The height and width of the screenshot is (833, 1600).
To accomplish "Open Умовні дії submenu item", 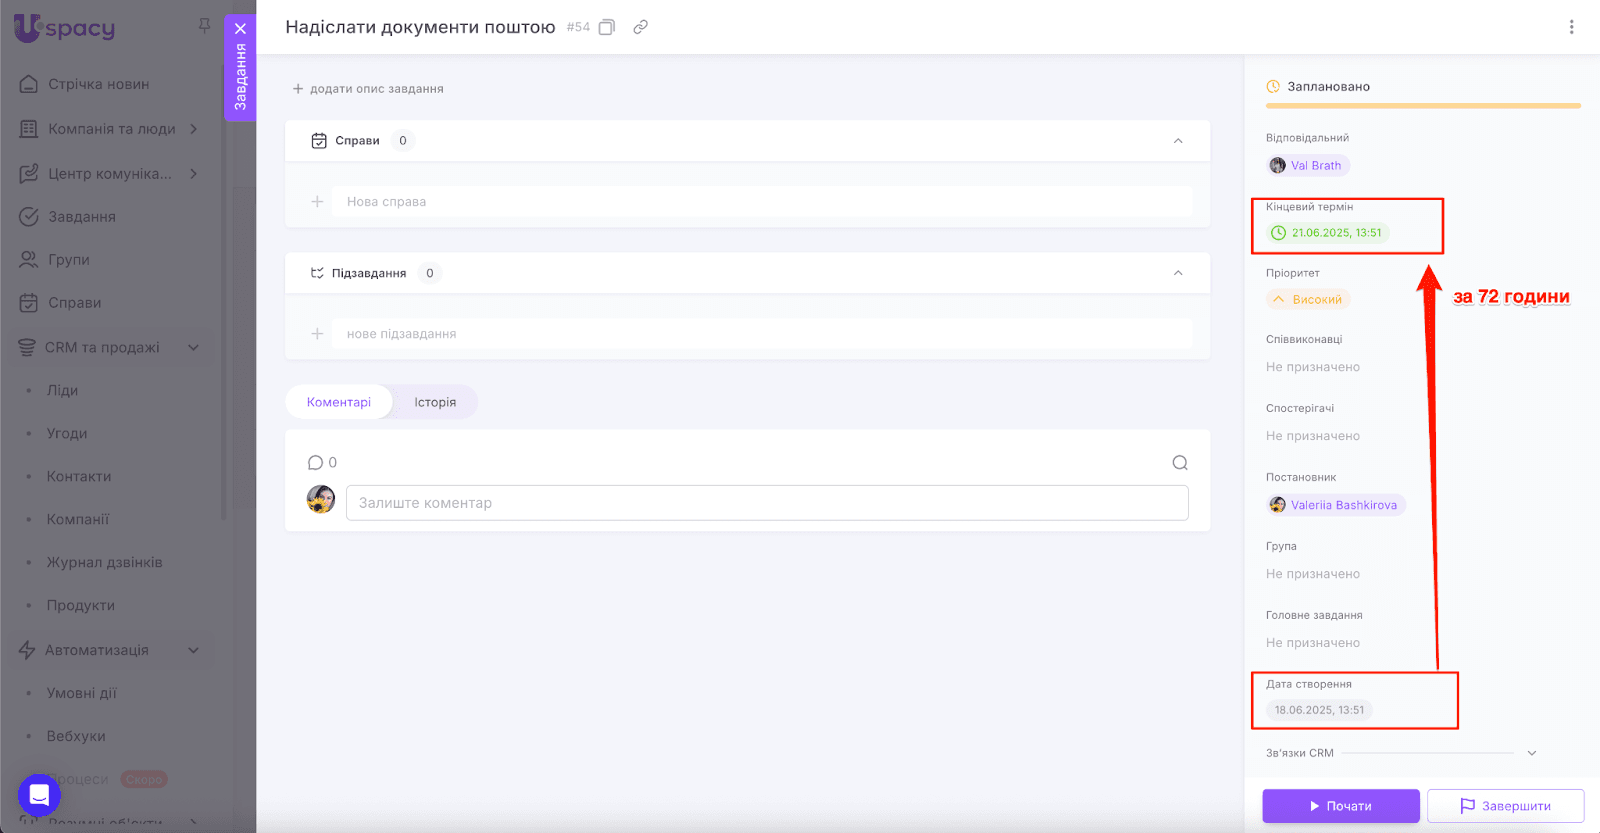I will pos(82,693).
